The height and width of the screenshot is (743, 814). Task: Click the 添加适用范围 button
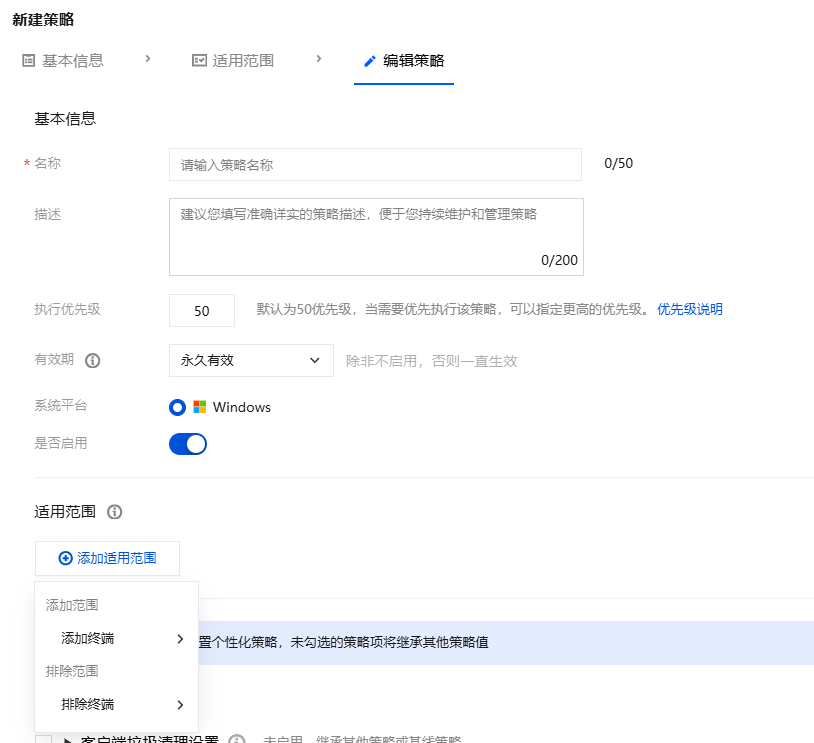[x=107, y=558]
